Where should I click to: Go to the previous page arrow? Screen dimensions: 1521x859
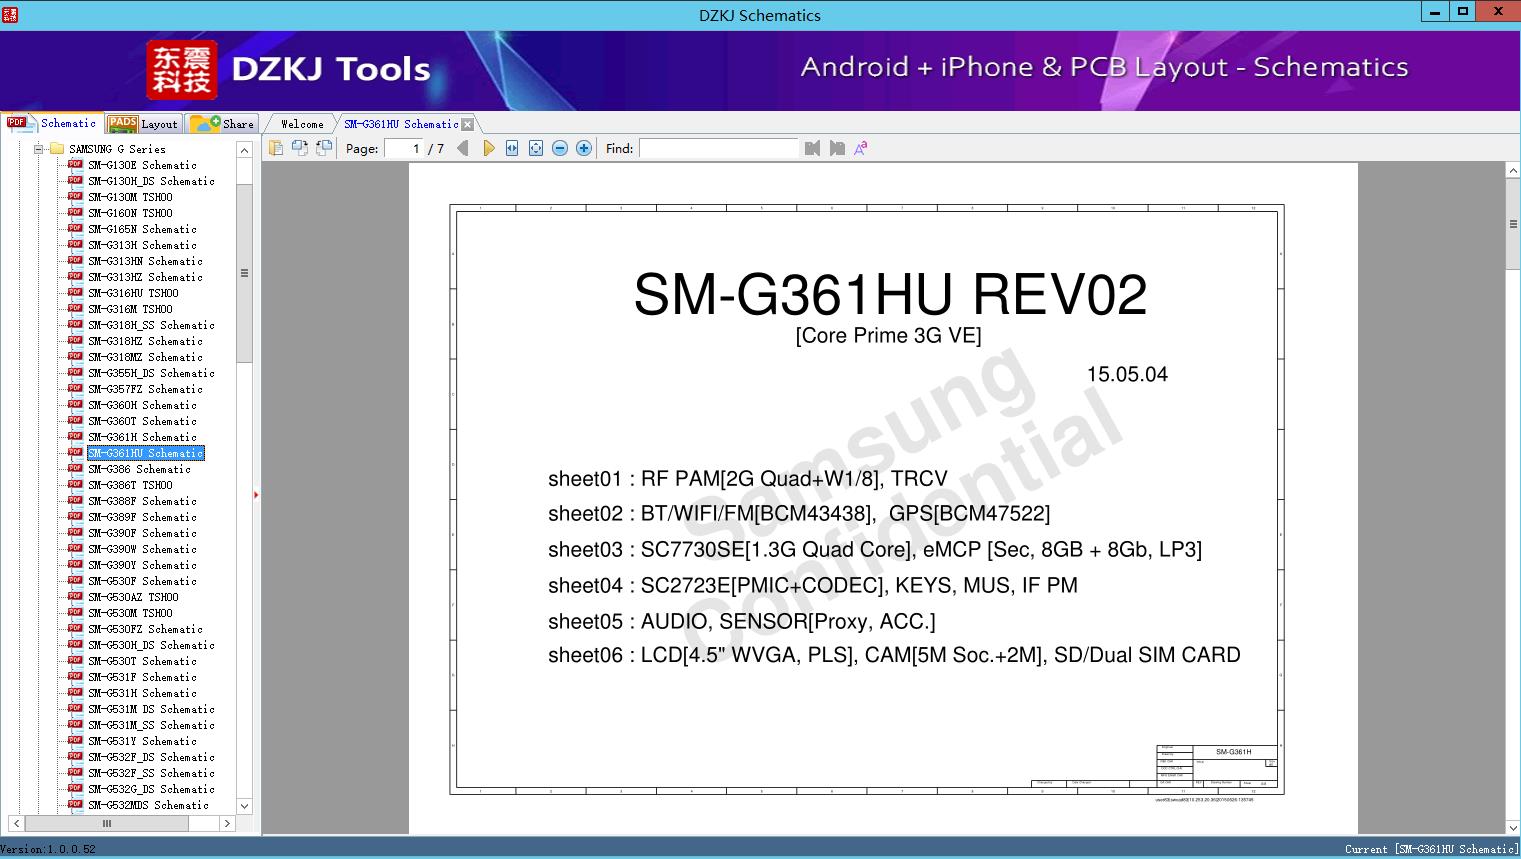pos(463,148)
